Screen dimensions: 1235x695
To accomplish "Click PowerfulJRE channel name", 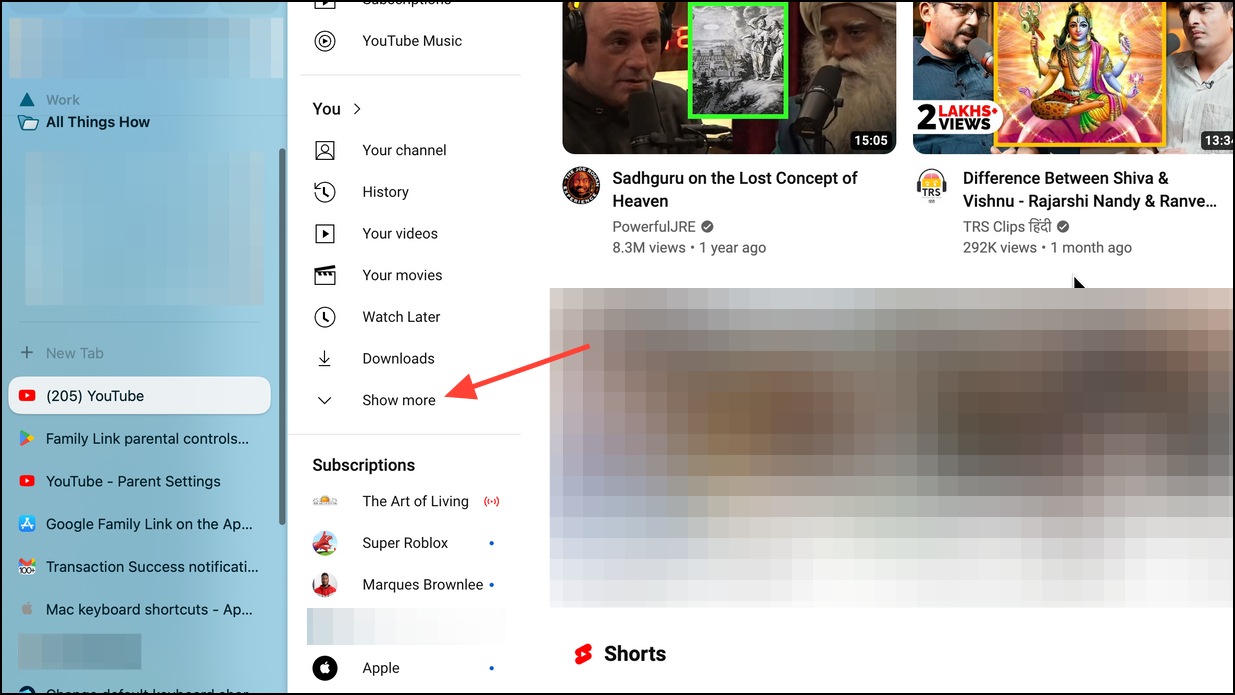I will (x=654, y=226).
